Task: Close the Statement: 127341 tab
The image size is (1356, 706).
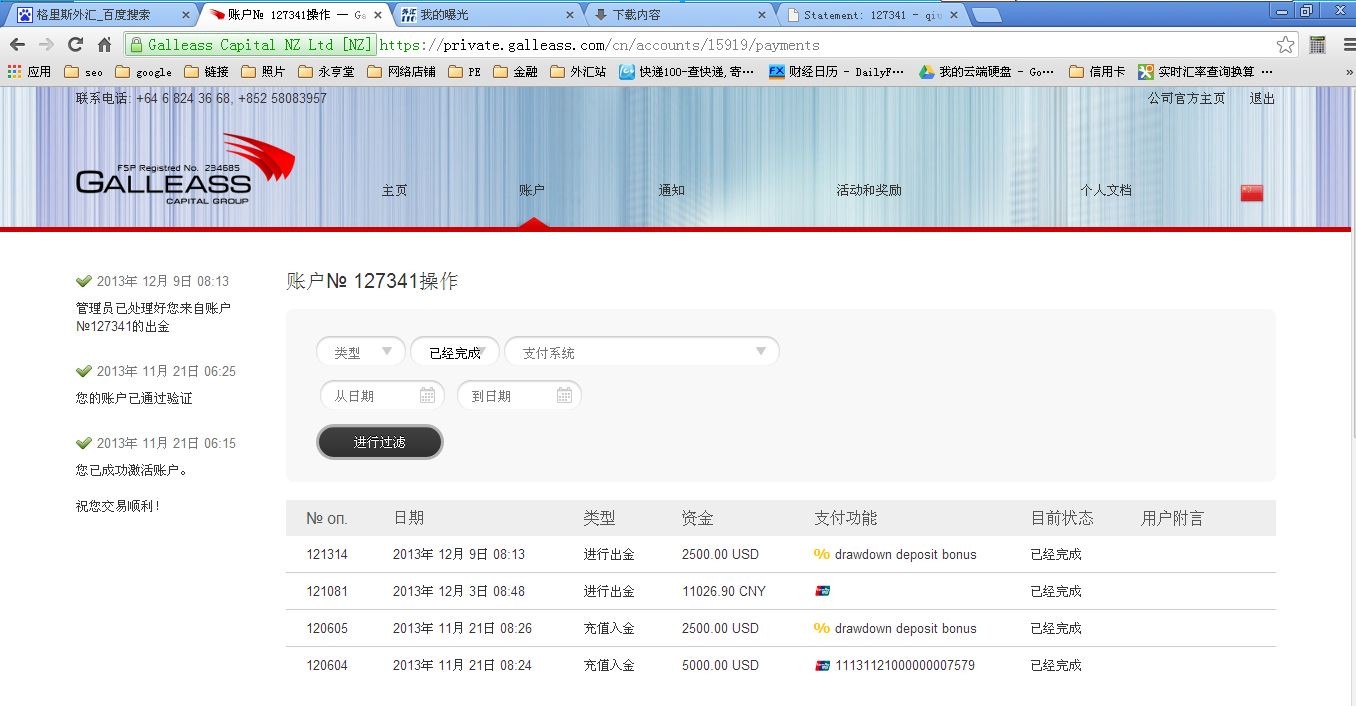Action: point(953,15)
